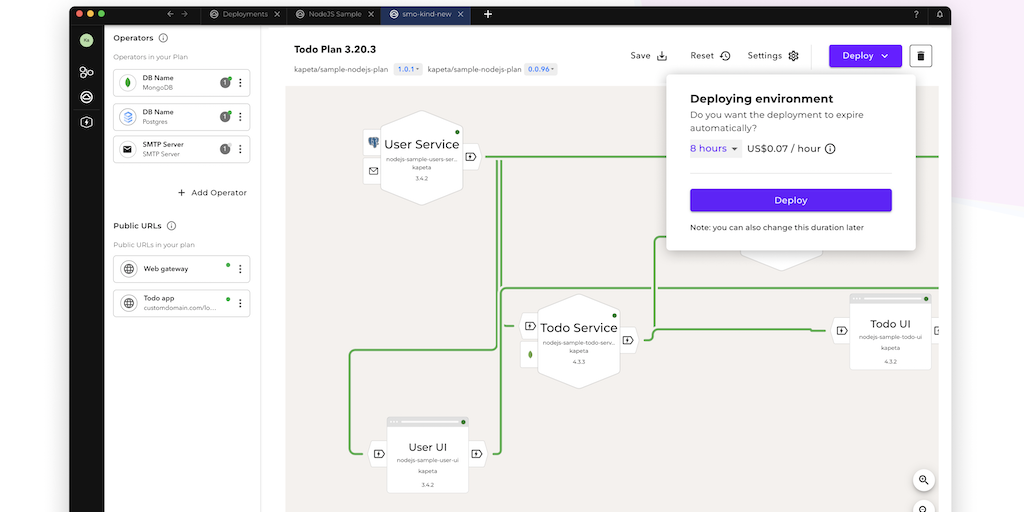Open the notifications bell icon
Image resolution: width=1024 pixels, height=512 pixels.
click(939, 15)
